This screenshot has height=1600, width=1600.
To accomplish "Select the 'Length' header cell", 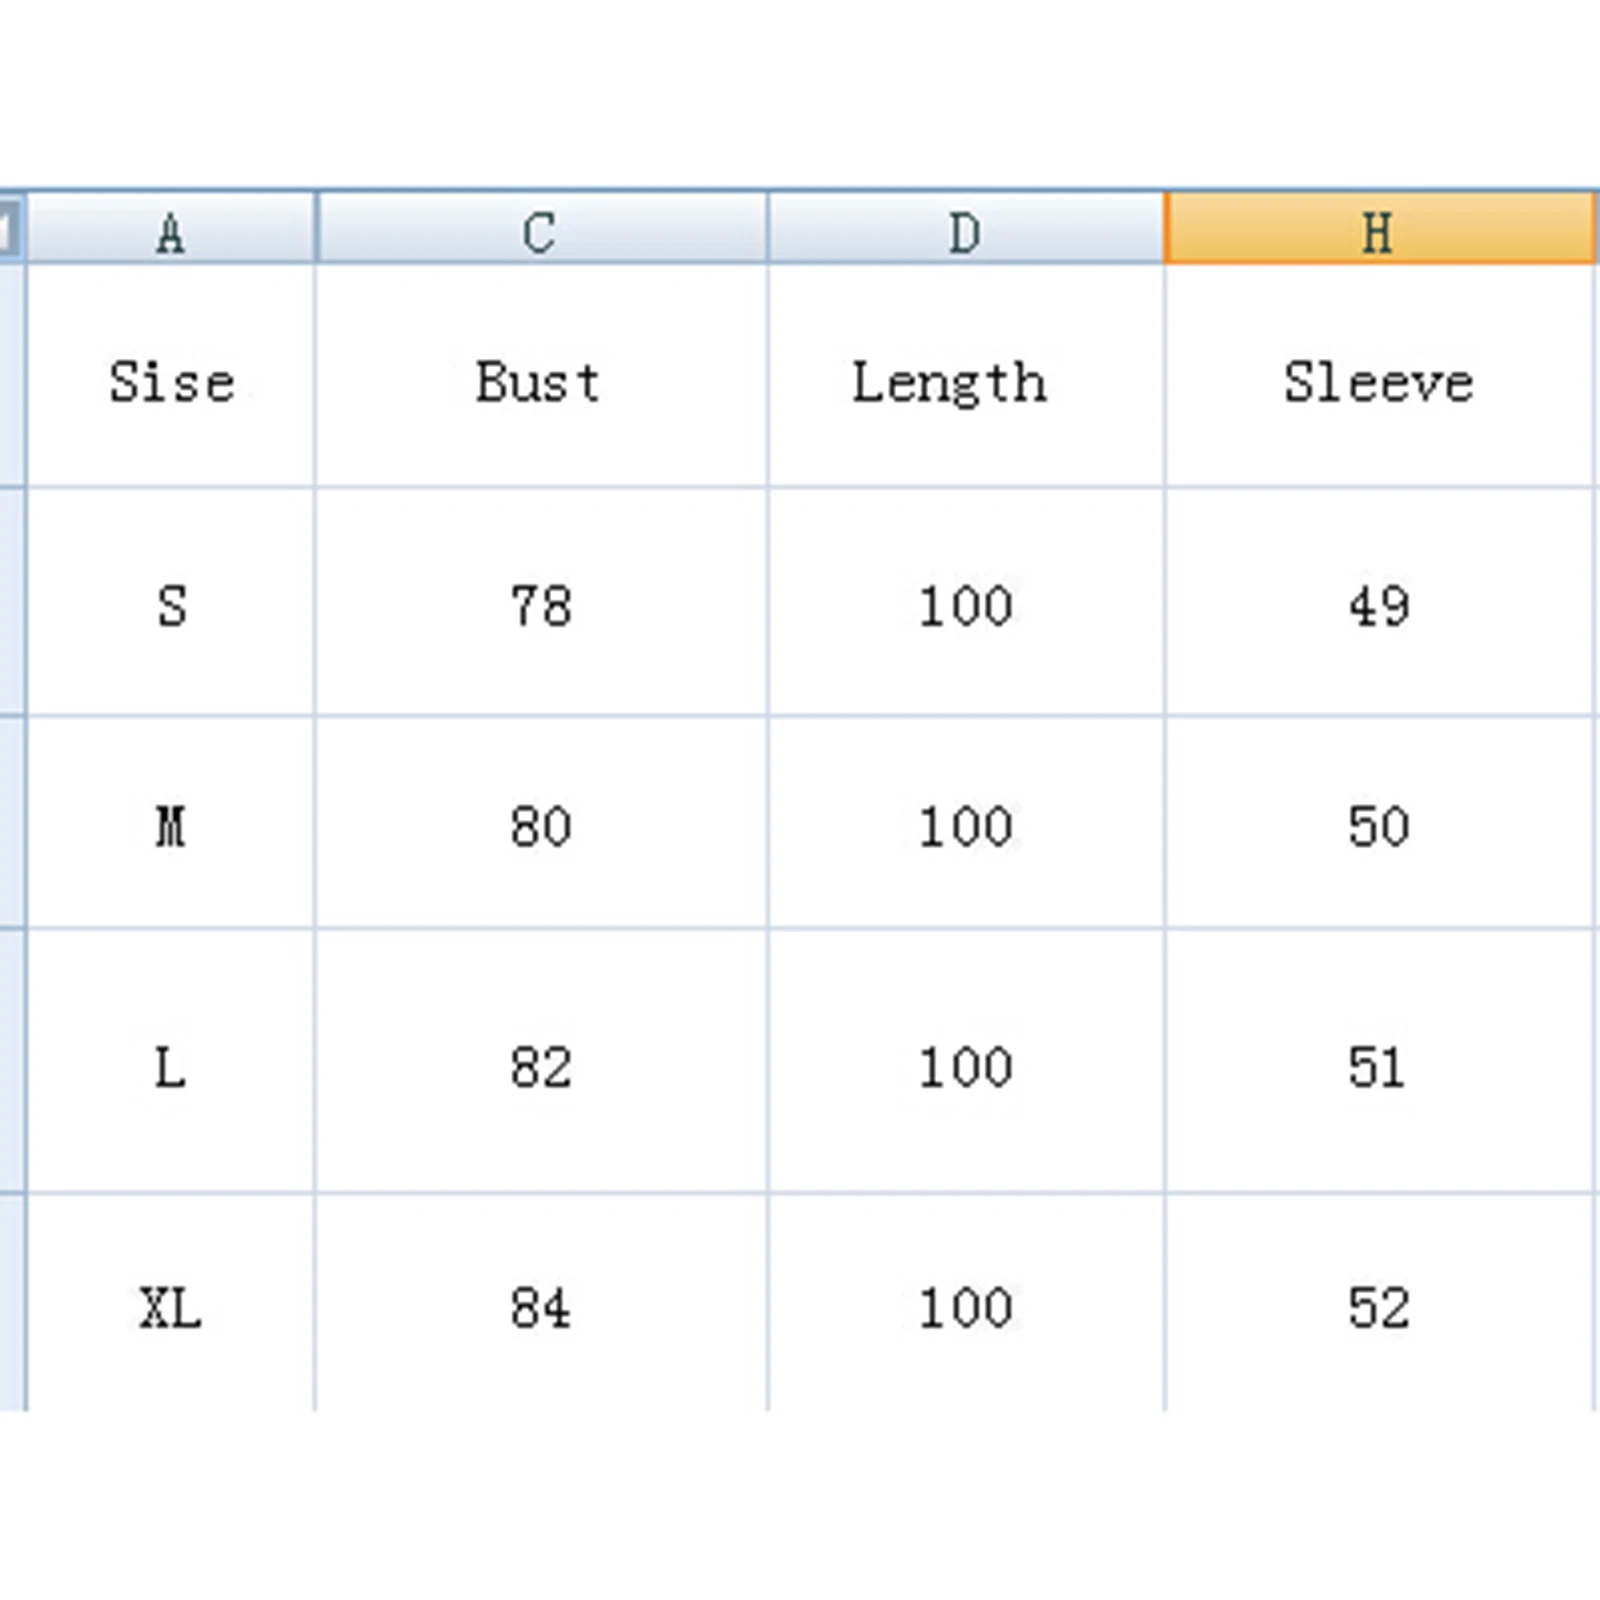I will (950, 381).
